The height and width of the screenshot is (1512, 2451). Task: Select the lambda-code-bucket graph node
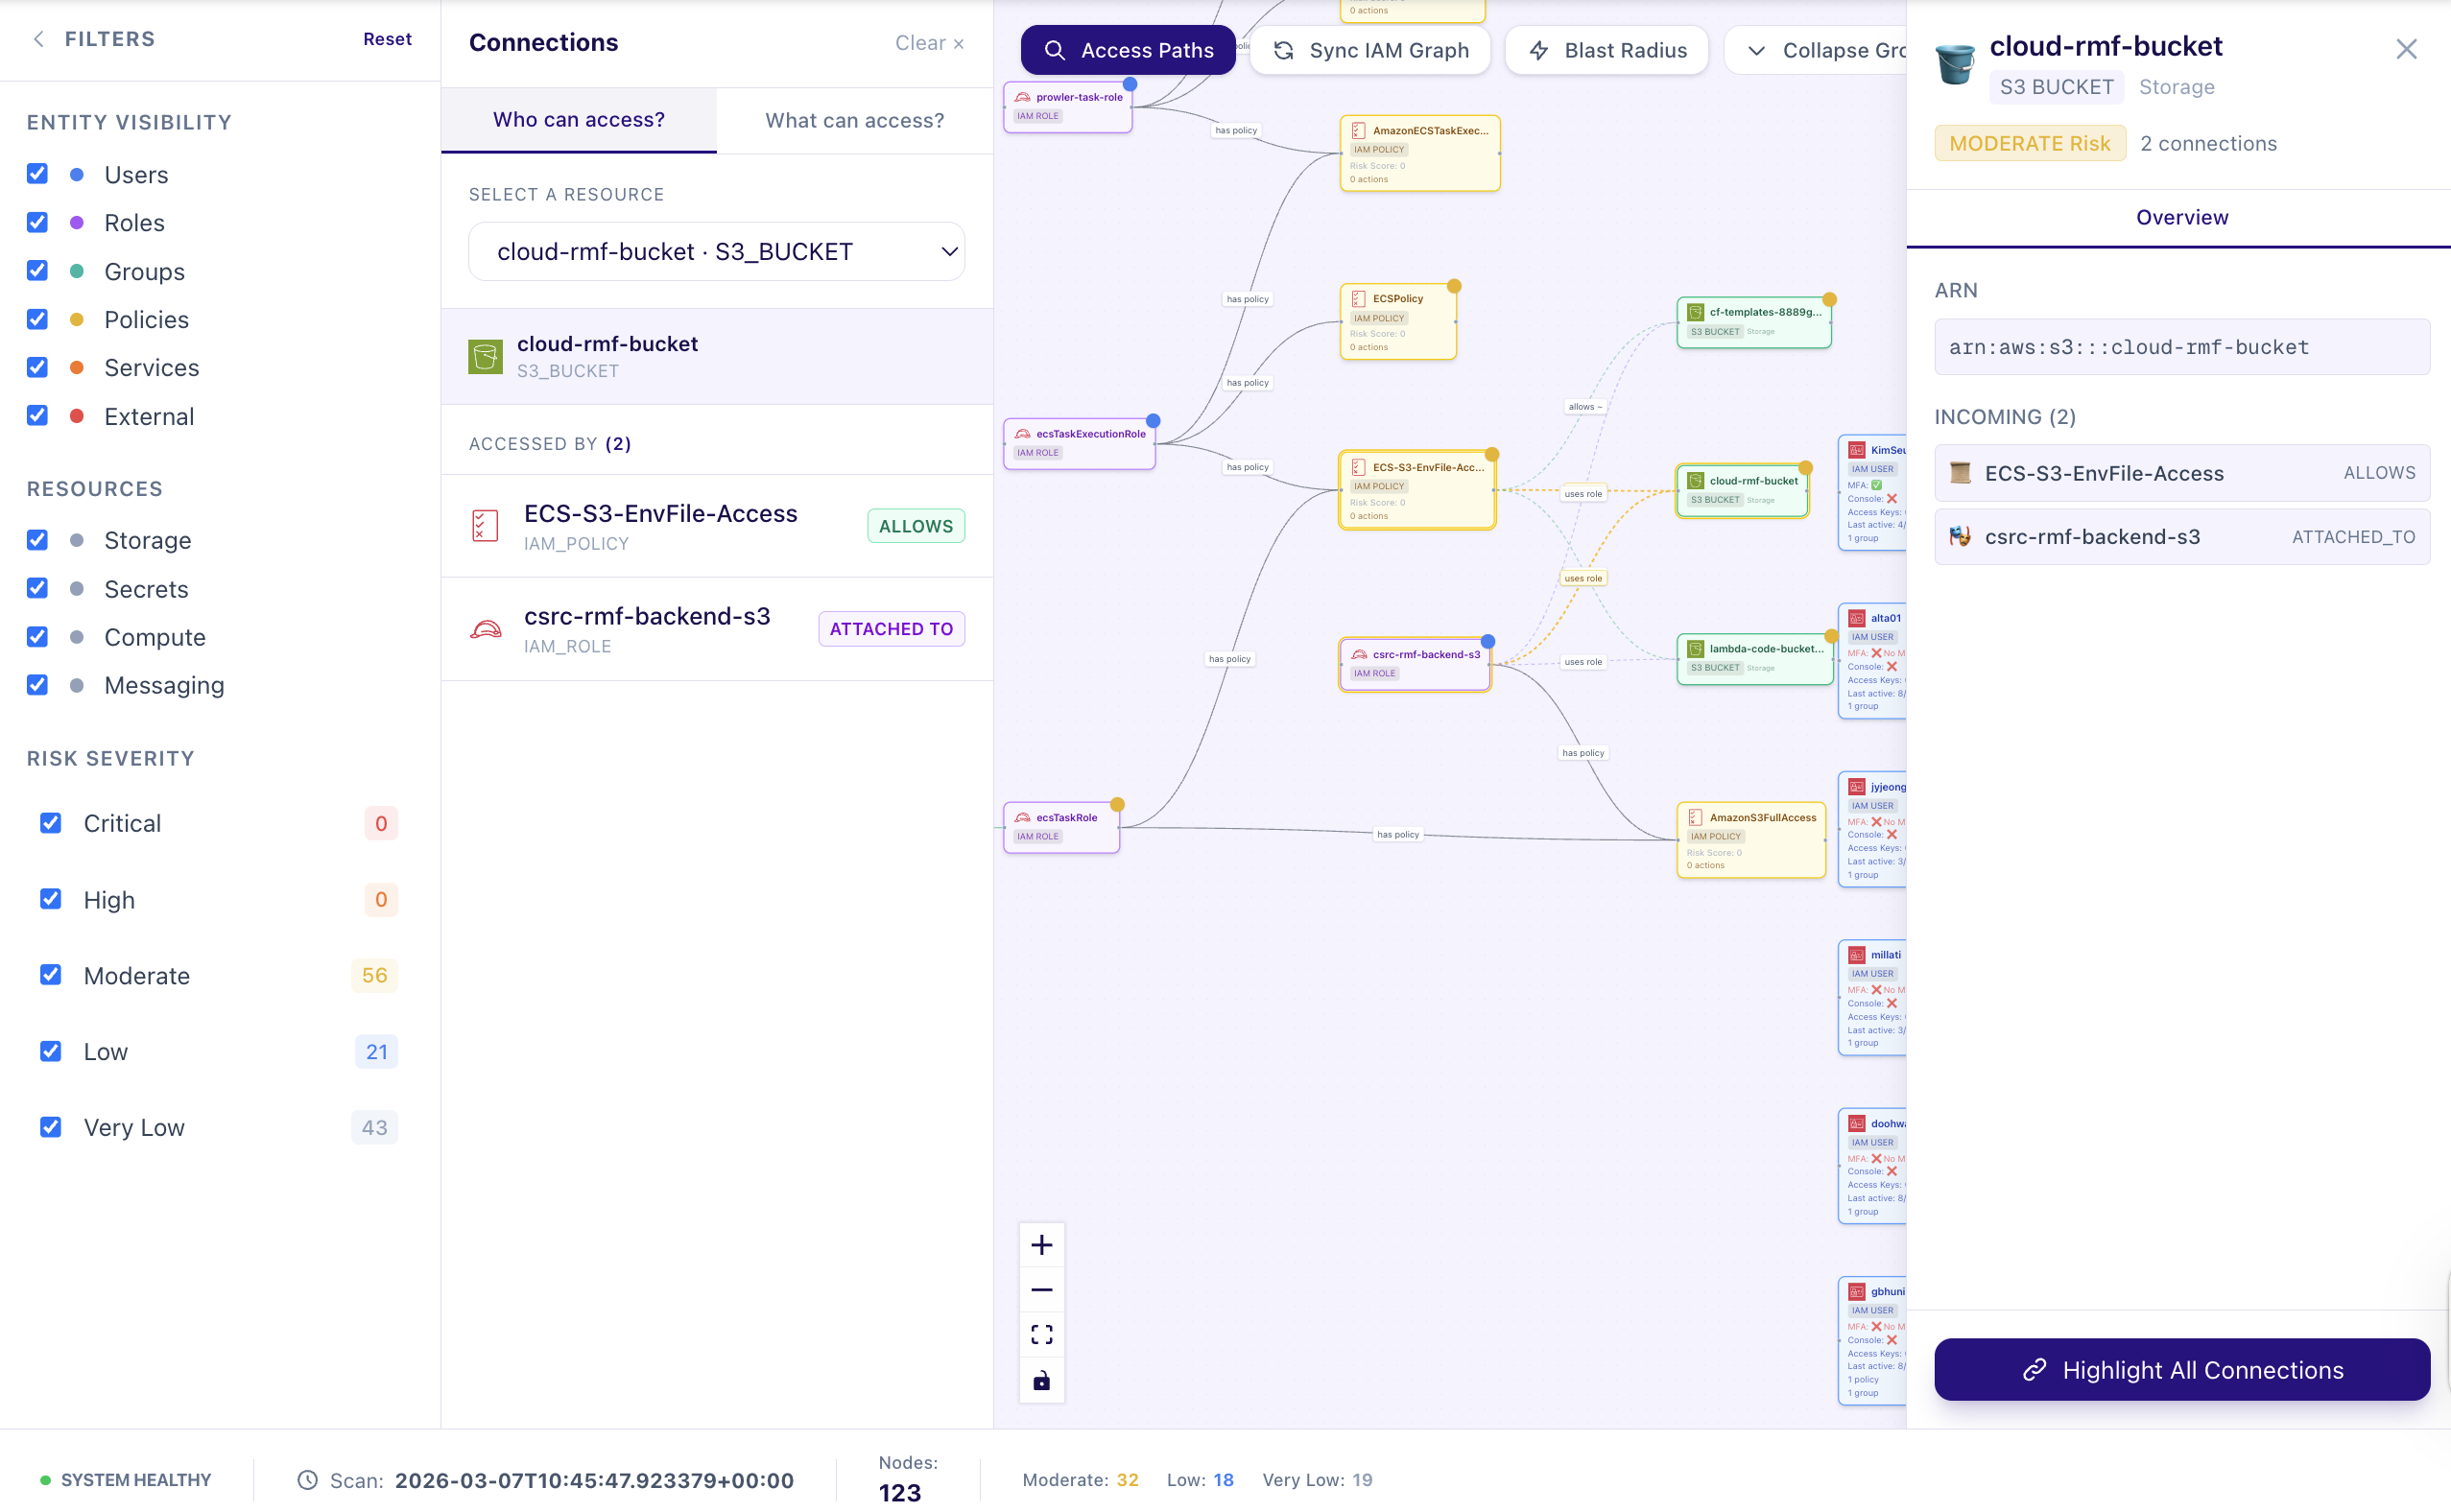(x=1754, y=658)
